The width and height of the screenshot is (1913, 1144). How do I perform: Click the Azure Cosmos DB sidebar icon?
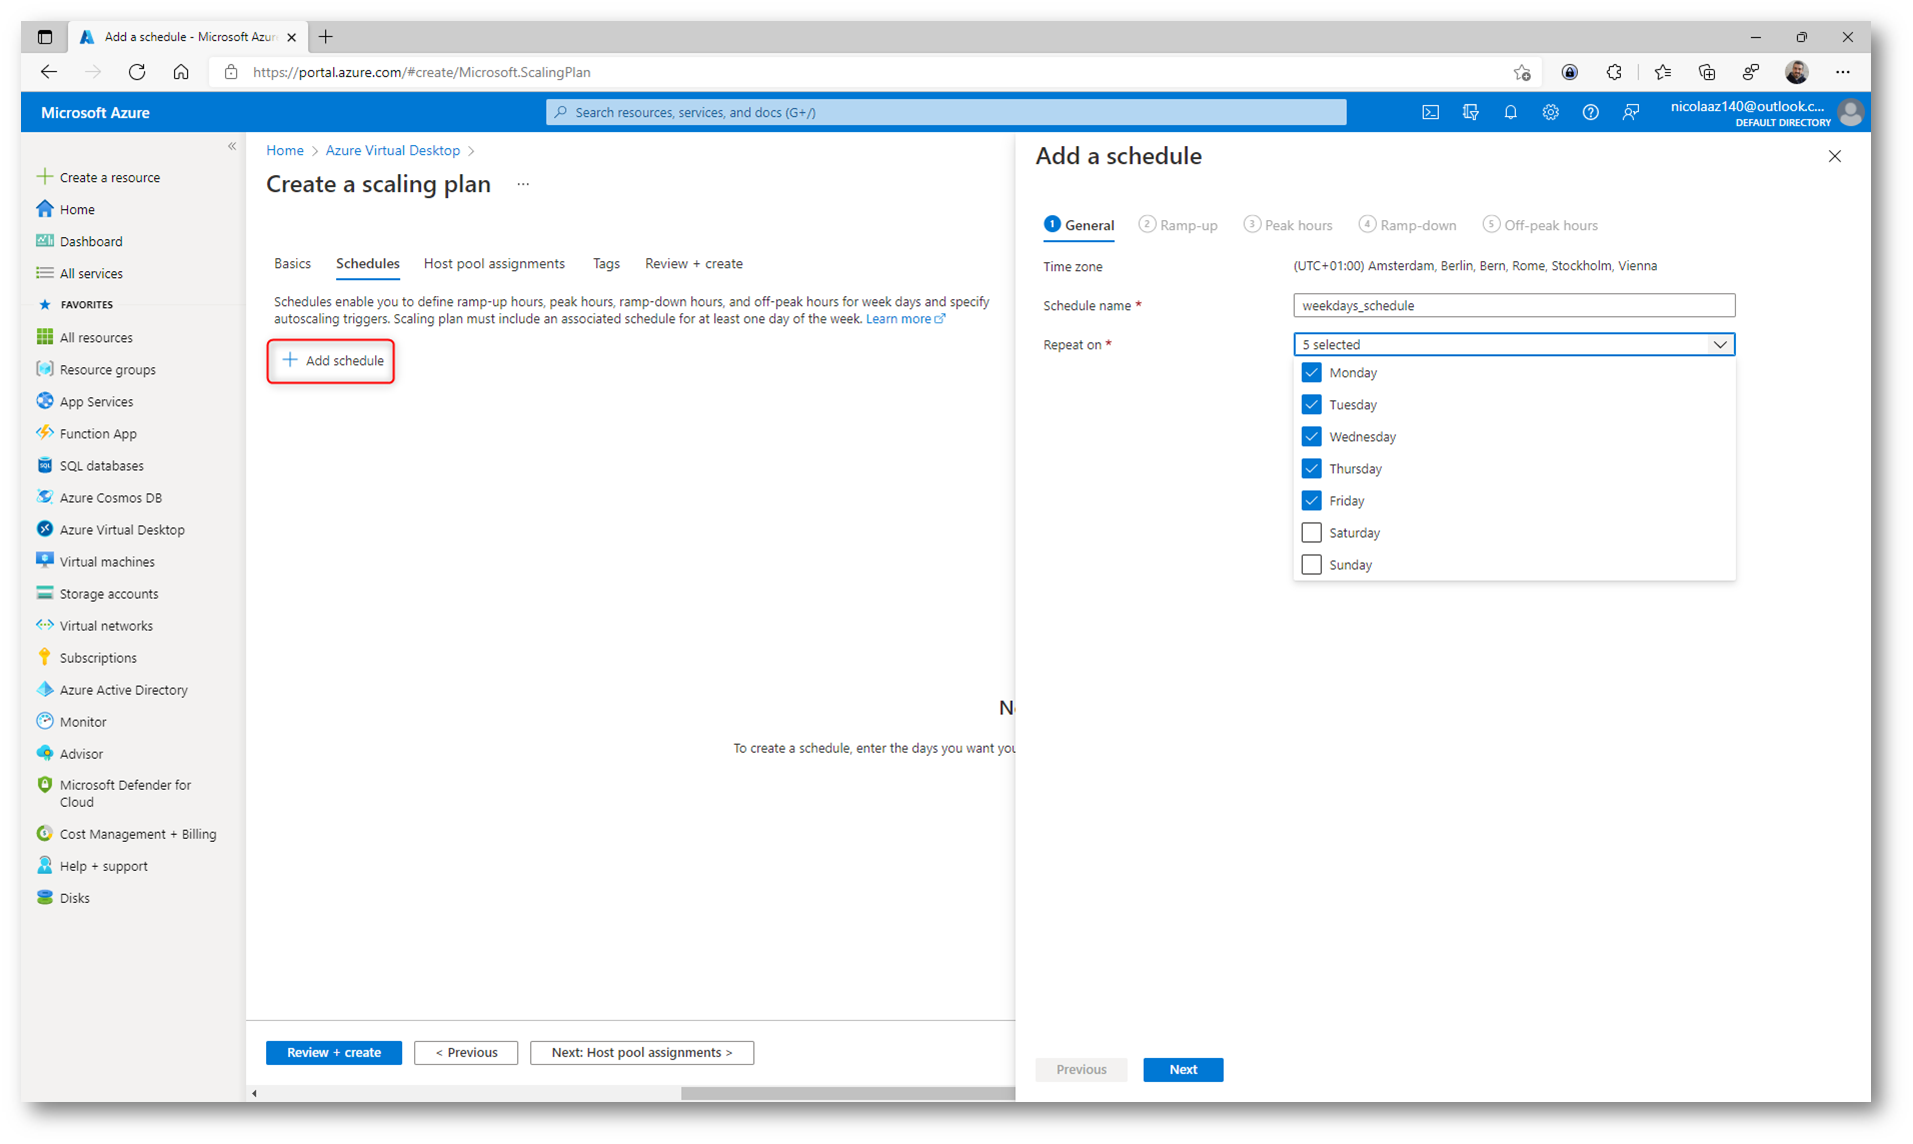point(44,497)
